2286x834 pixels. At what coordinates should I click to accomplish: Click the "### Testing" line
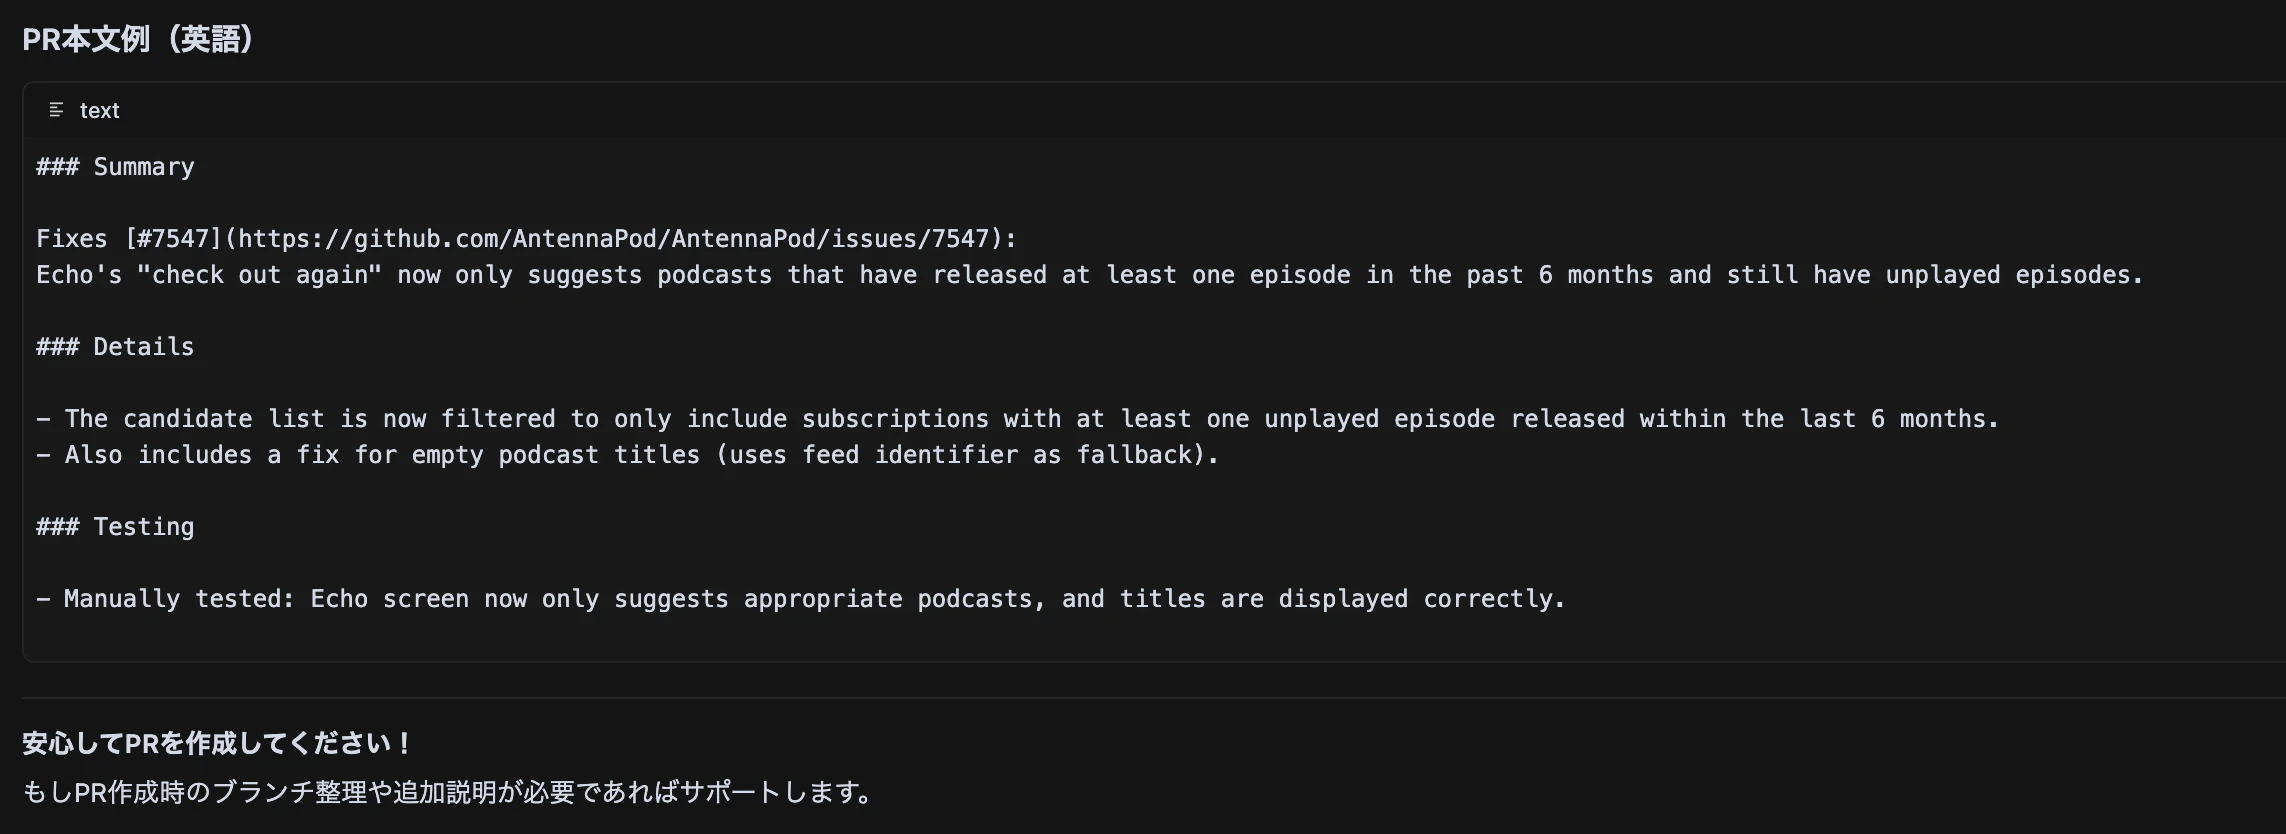tap(115, 527)
